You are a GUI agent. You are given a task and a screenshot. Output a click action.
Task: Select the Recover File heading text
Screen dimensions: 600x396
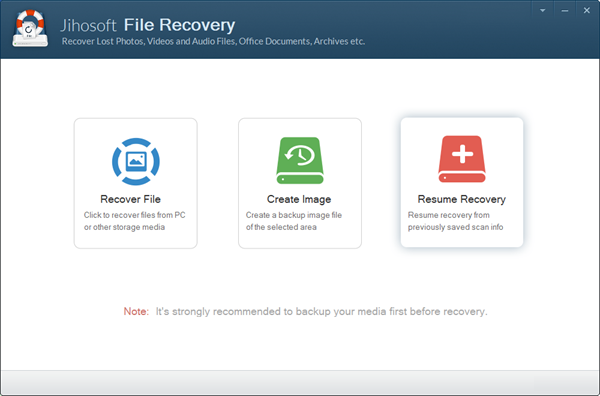(130, 199)
